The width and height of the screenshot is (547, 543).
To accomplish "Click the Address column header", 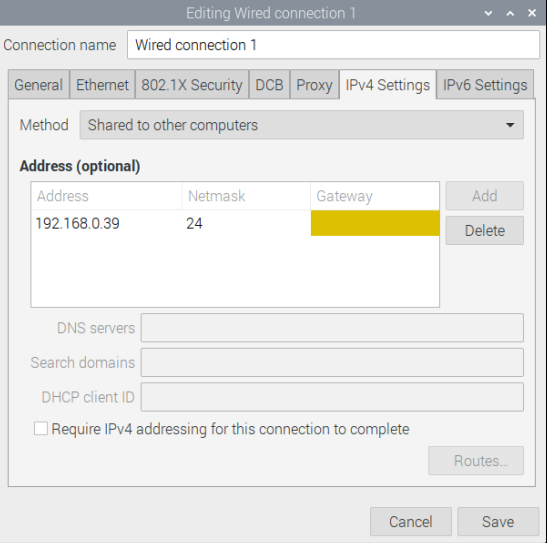I will [x=106, y=196].
